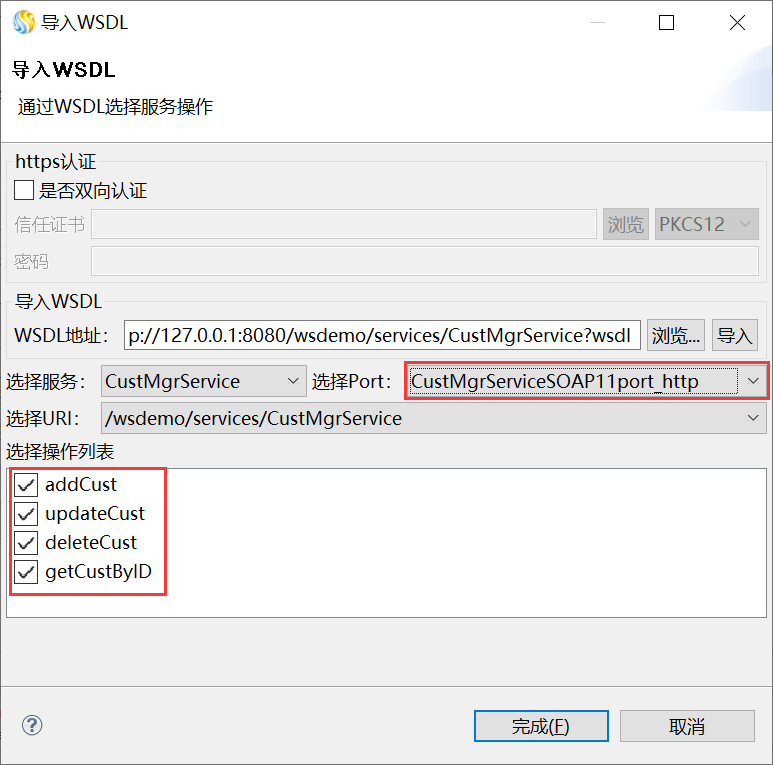Maximize the 导入WSDL dialog window
This screenshot has height=765, width=773.
click(x=666, y=22)
